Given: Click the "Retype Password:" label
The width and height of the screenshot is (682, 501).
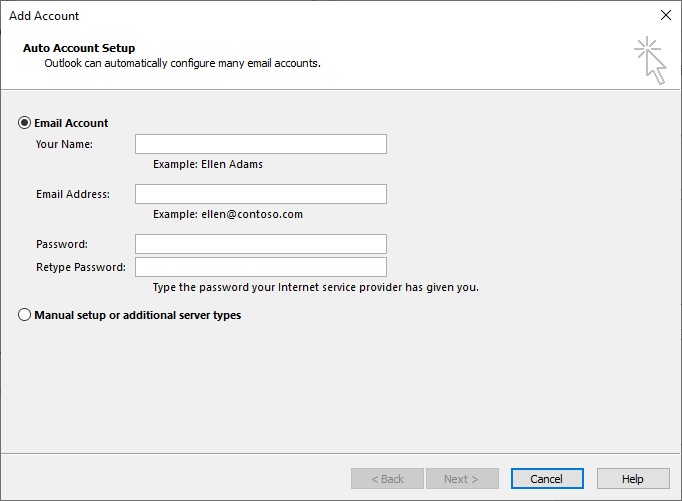Looking at the screenshot, I should (81, 267).
